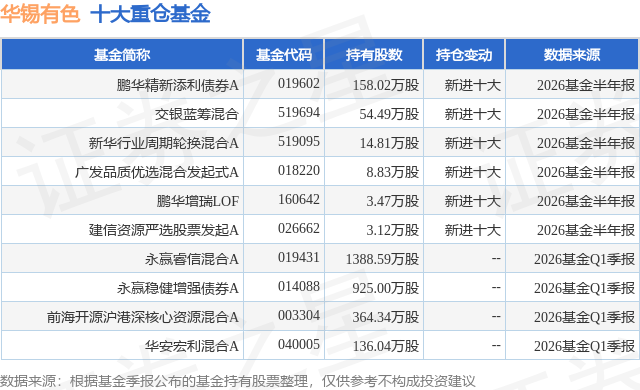Click the 持仓变动 column header

click(x=464, y=55)
